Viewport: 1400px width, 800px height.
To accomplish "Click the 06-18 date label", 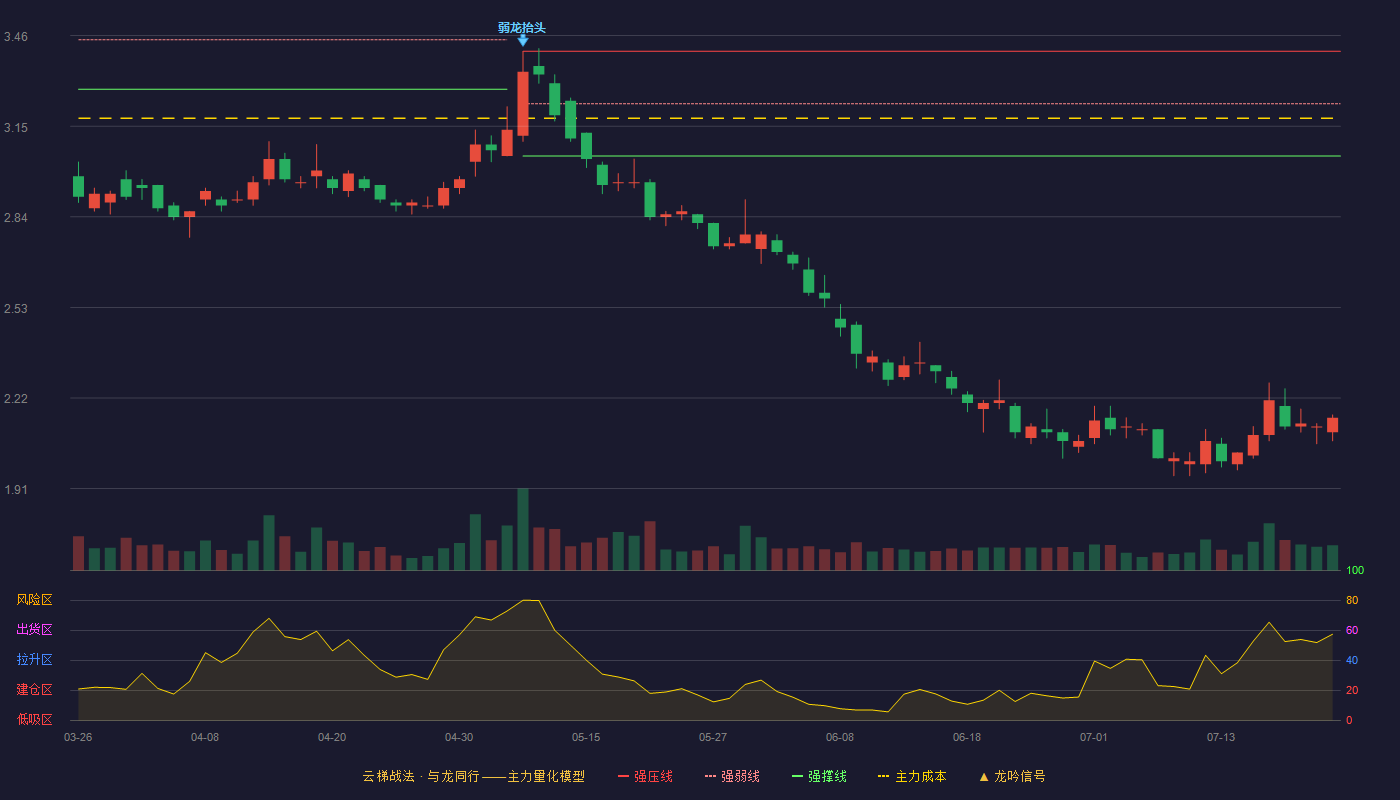I will coord(967,737).
